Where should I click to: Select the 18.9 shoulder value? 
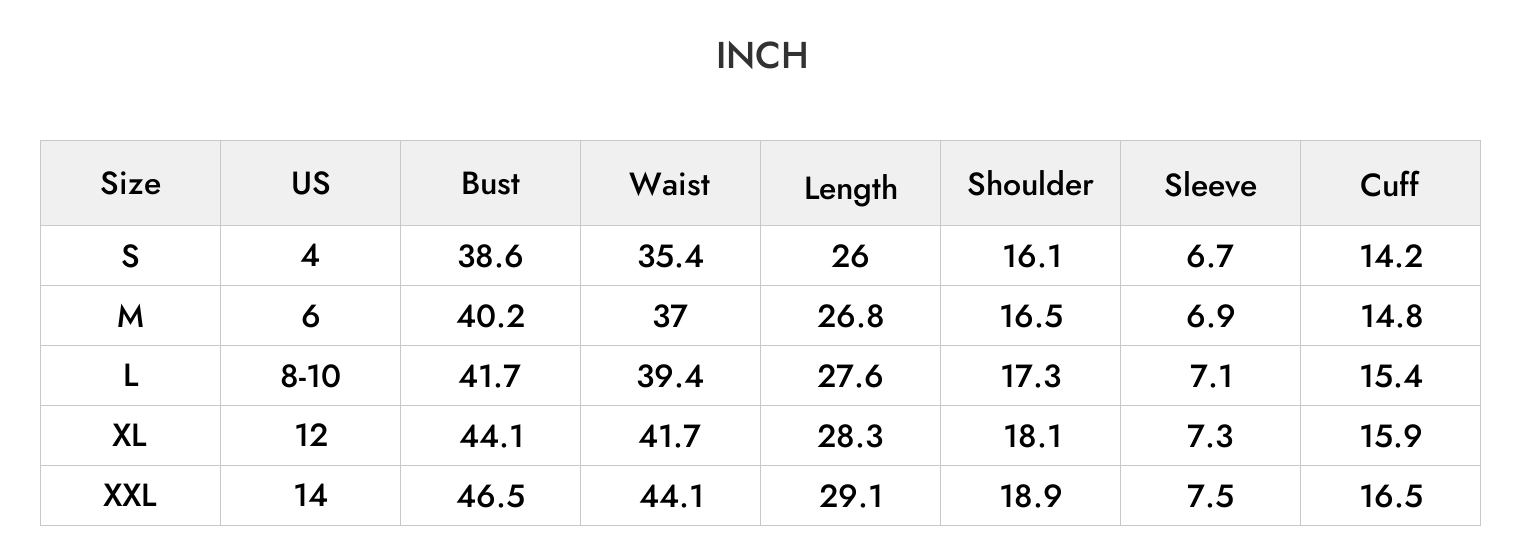click(x=1030, y=496)
